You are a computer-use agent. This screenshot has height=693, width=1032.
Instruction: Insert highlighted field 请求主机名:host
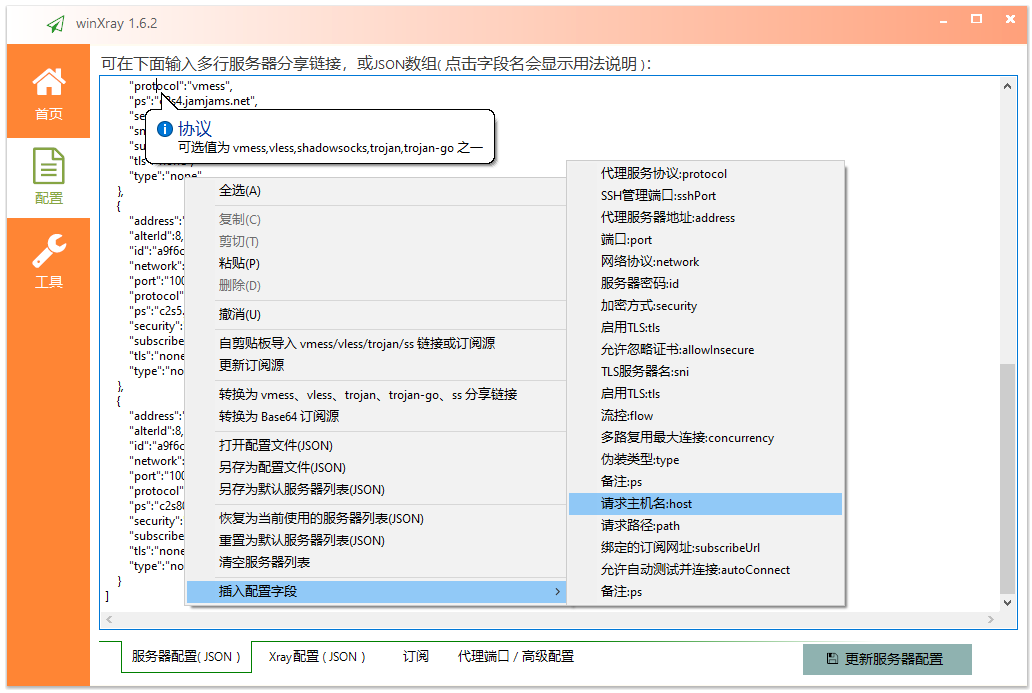pyautogui.click(x=705, y=504)
